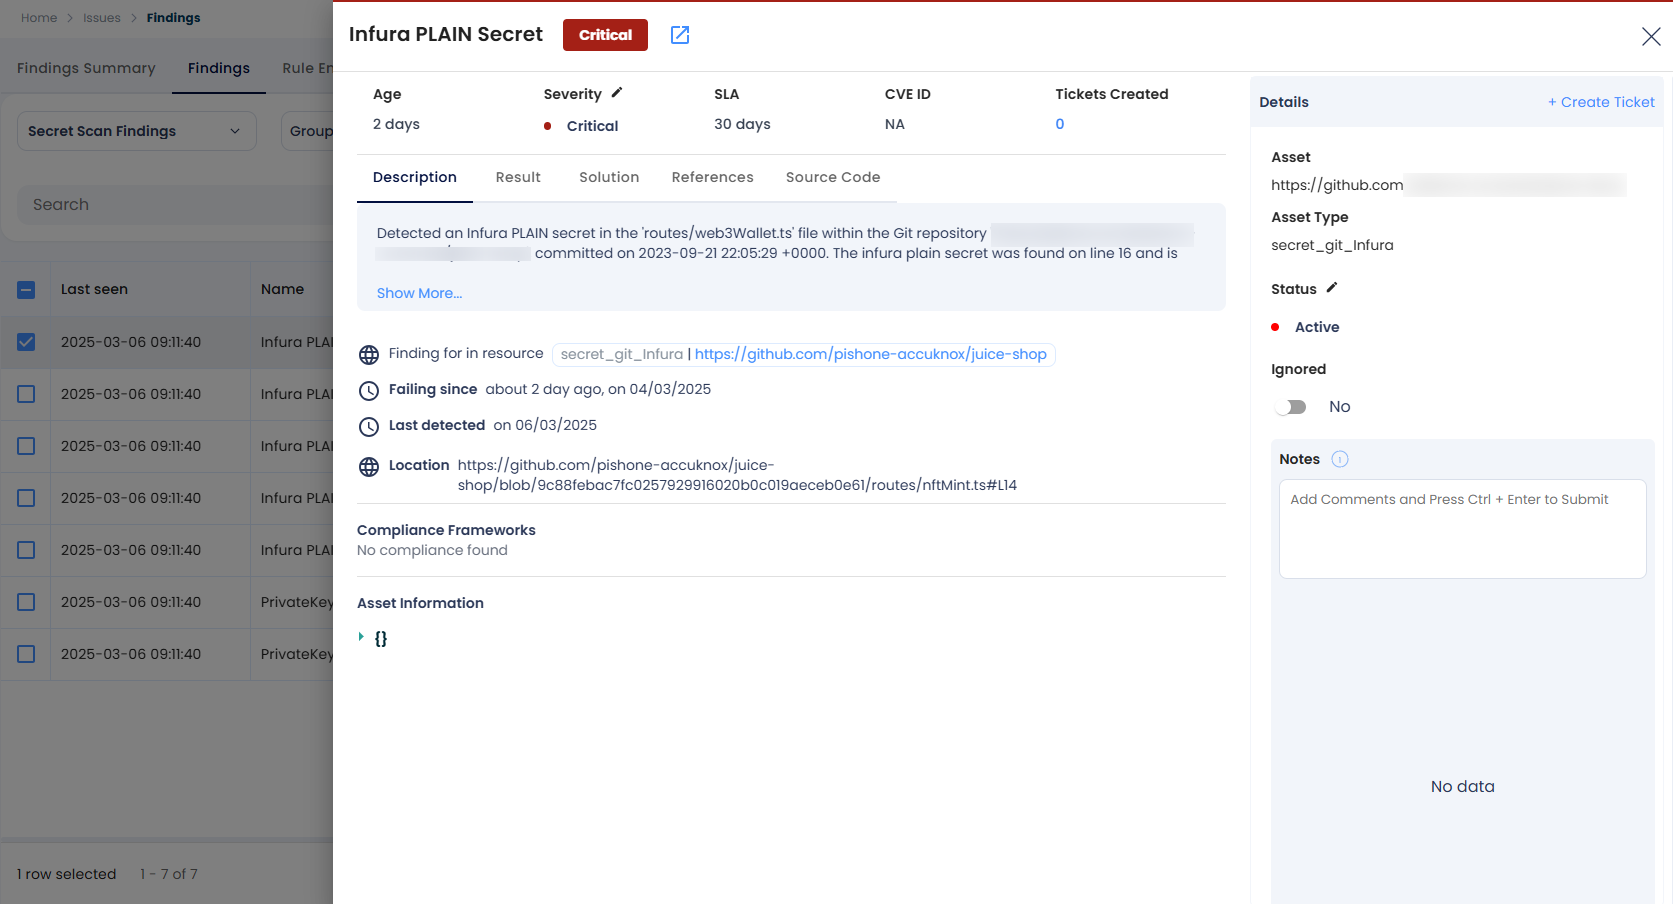Check the second Infura row checkbox

[26, 394]
